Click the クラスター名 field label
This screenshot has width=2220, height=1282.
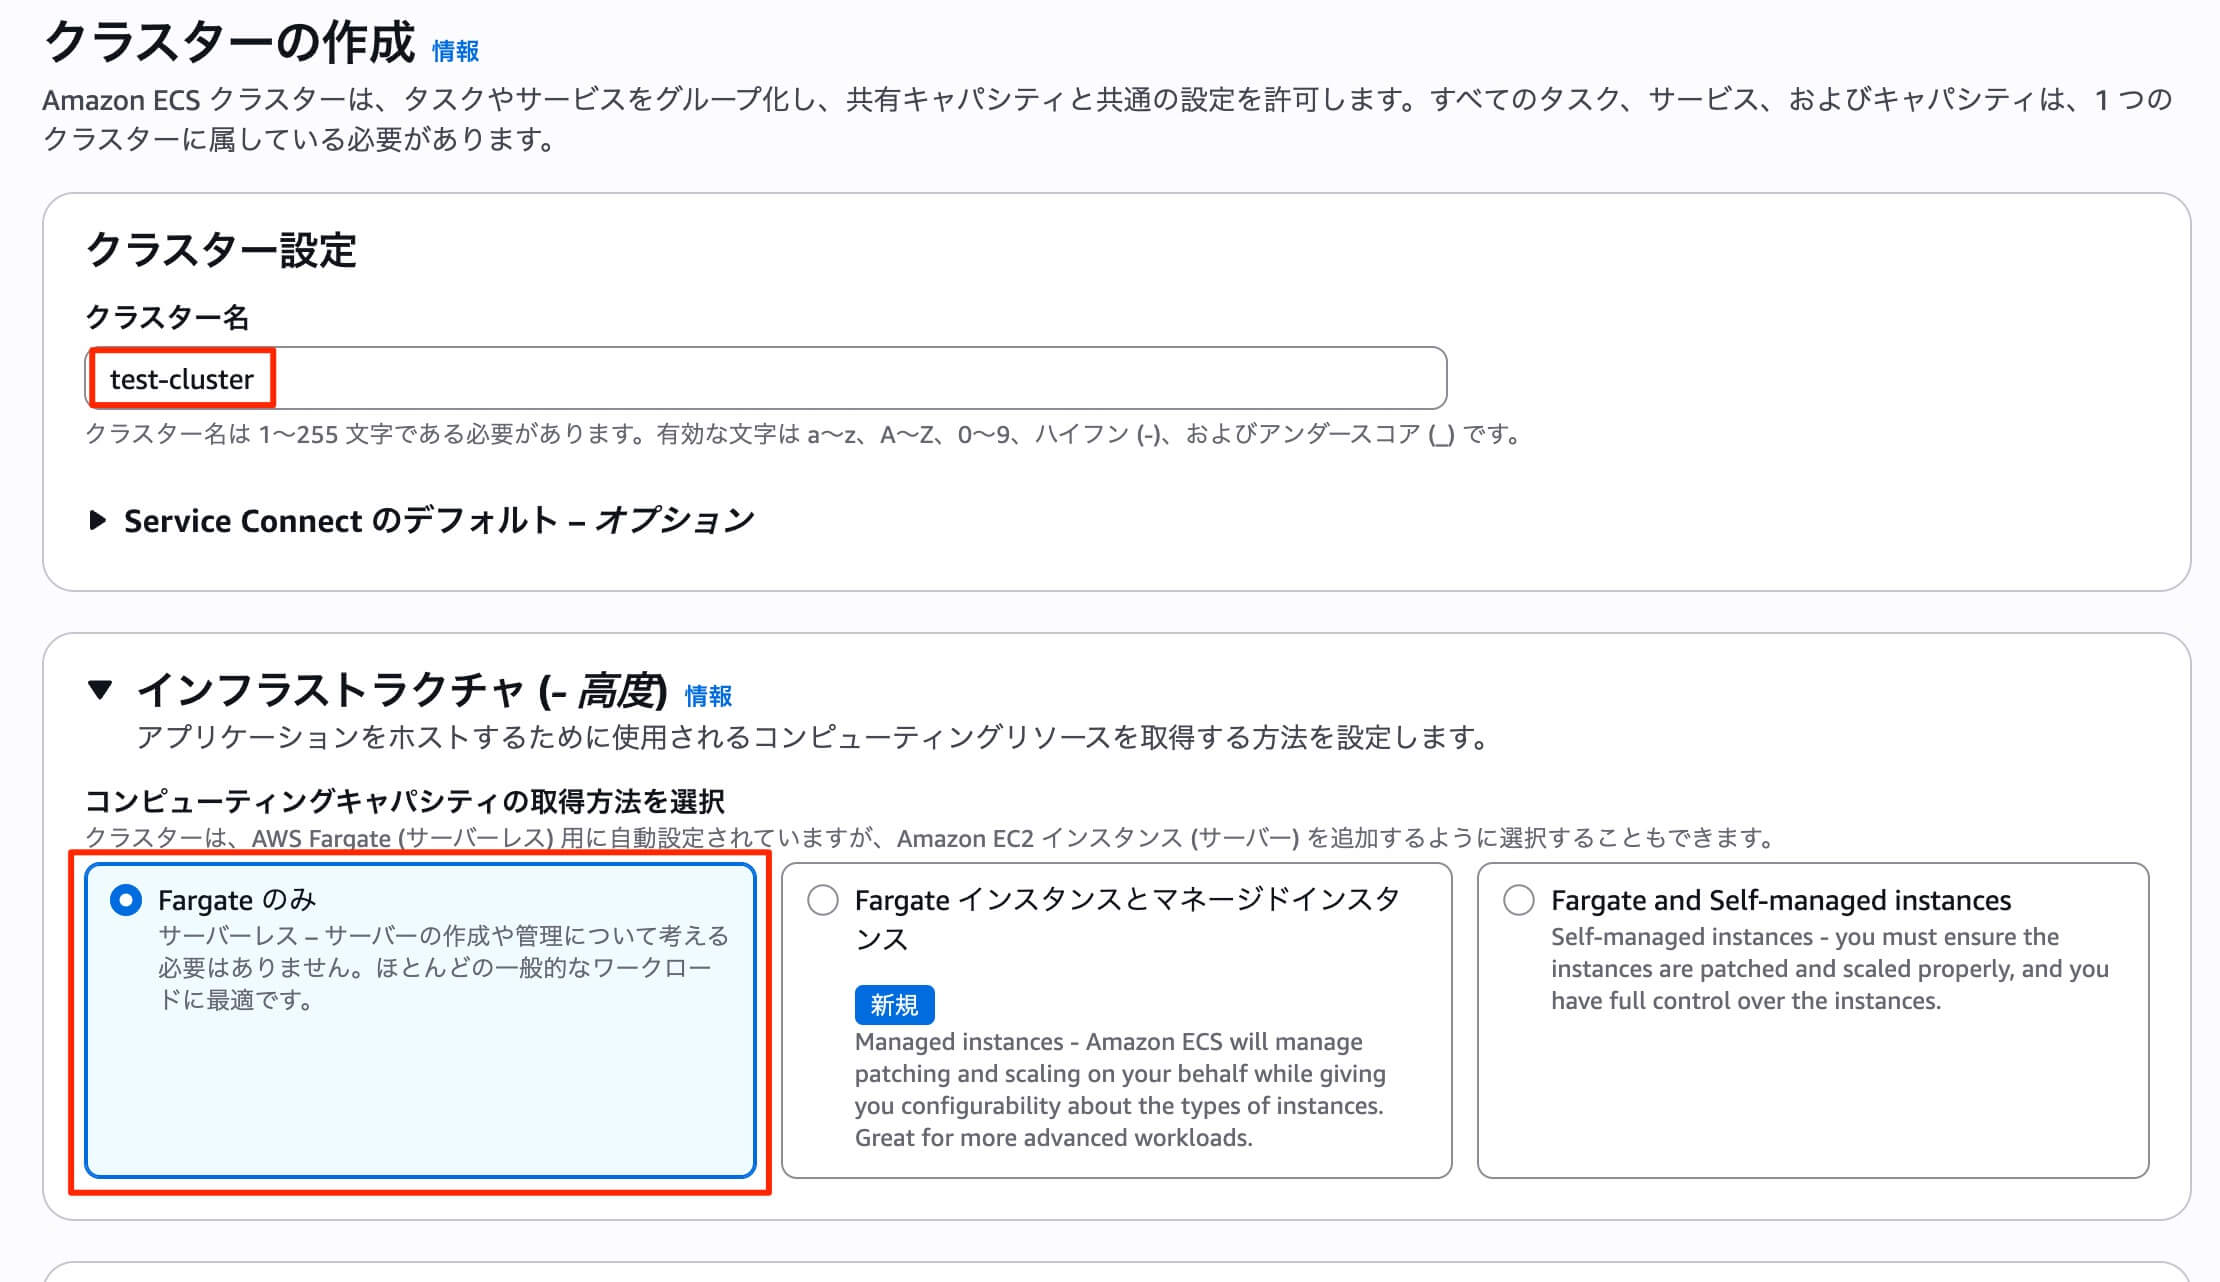click(x=167, y=318)
